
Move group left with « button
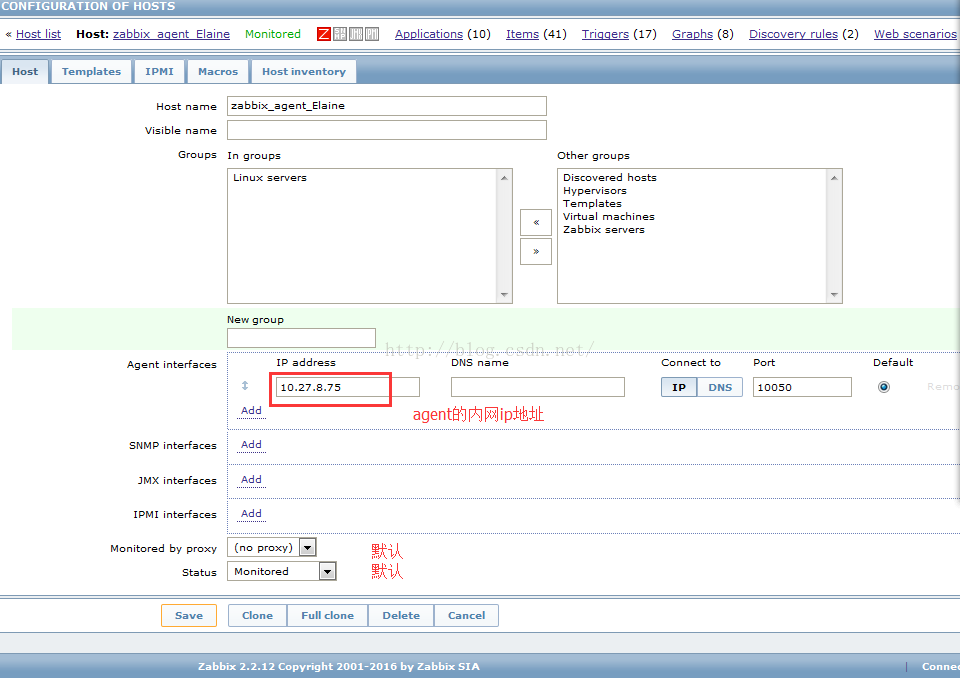tap(536, 222)
